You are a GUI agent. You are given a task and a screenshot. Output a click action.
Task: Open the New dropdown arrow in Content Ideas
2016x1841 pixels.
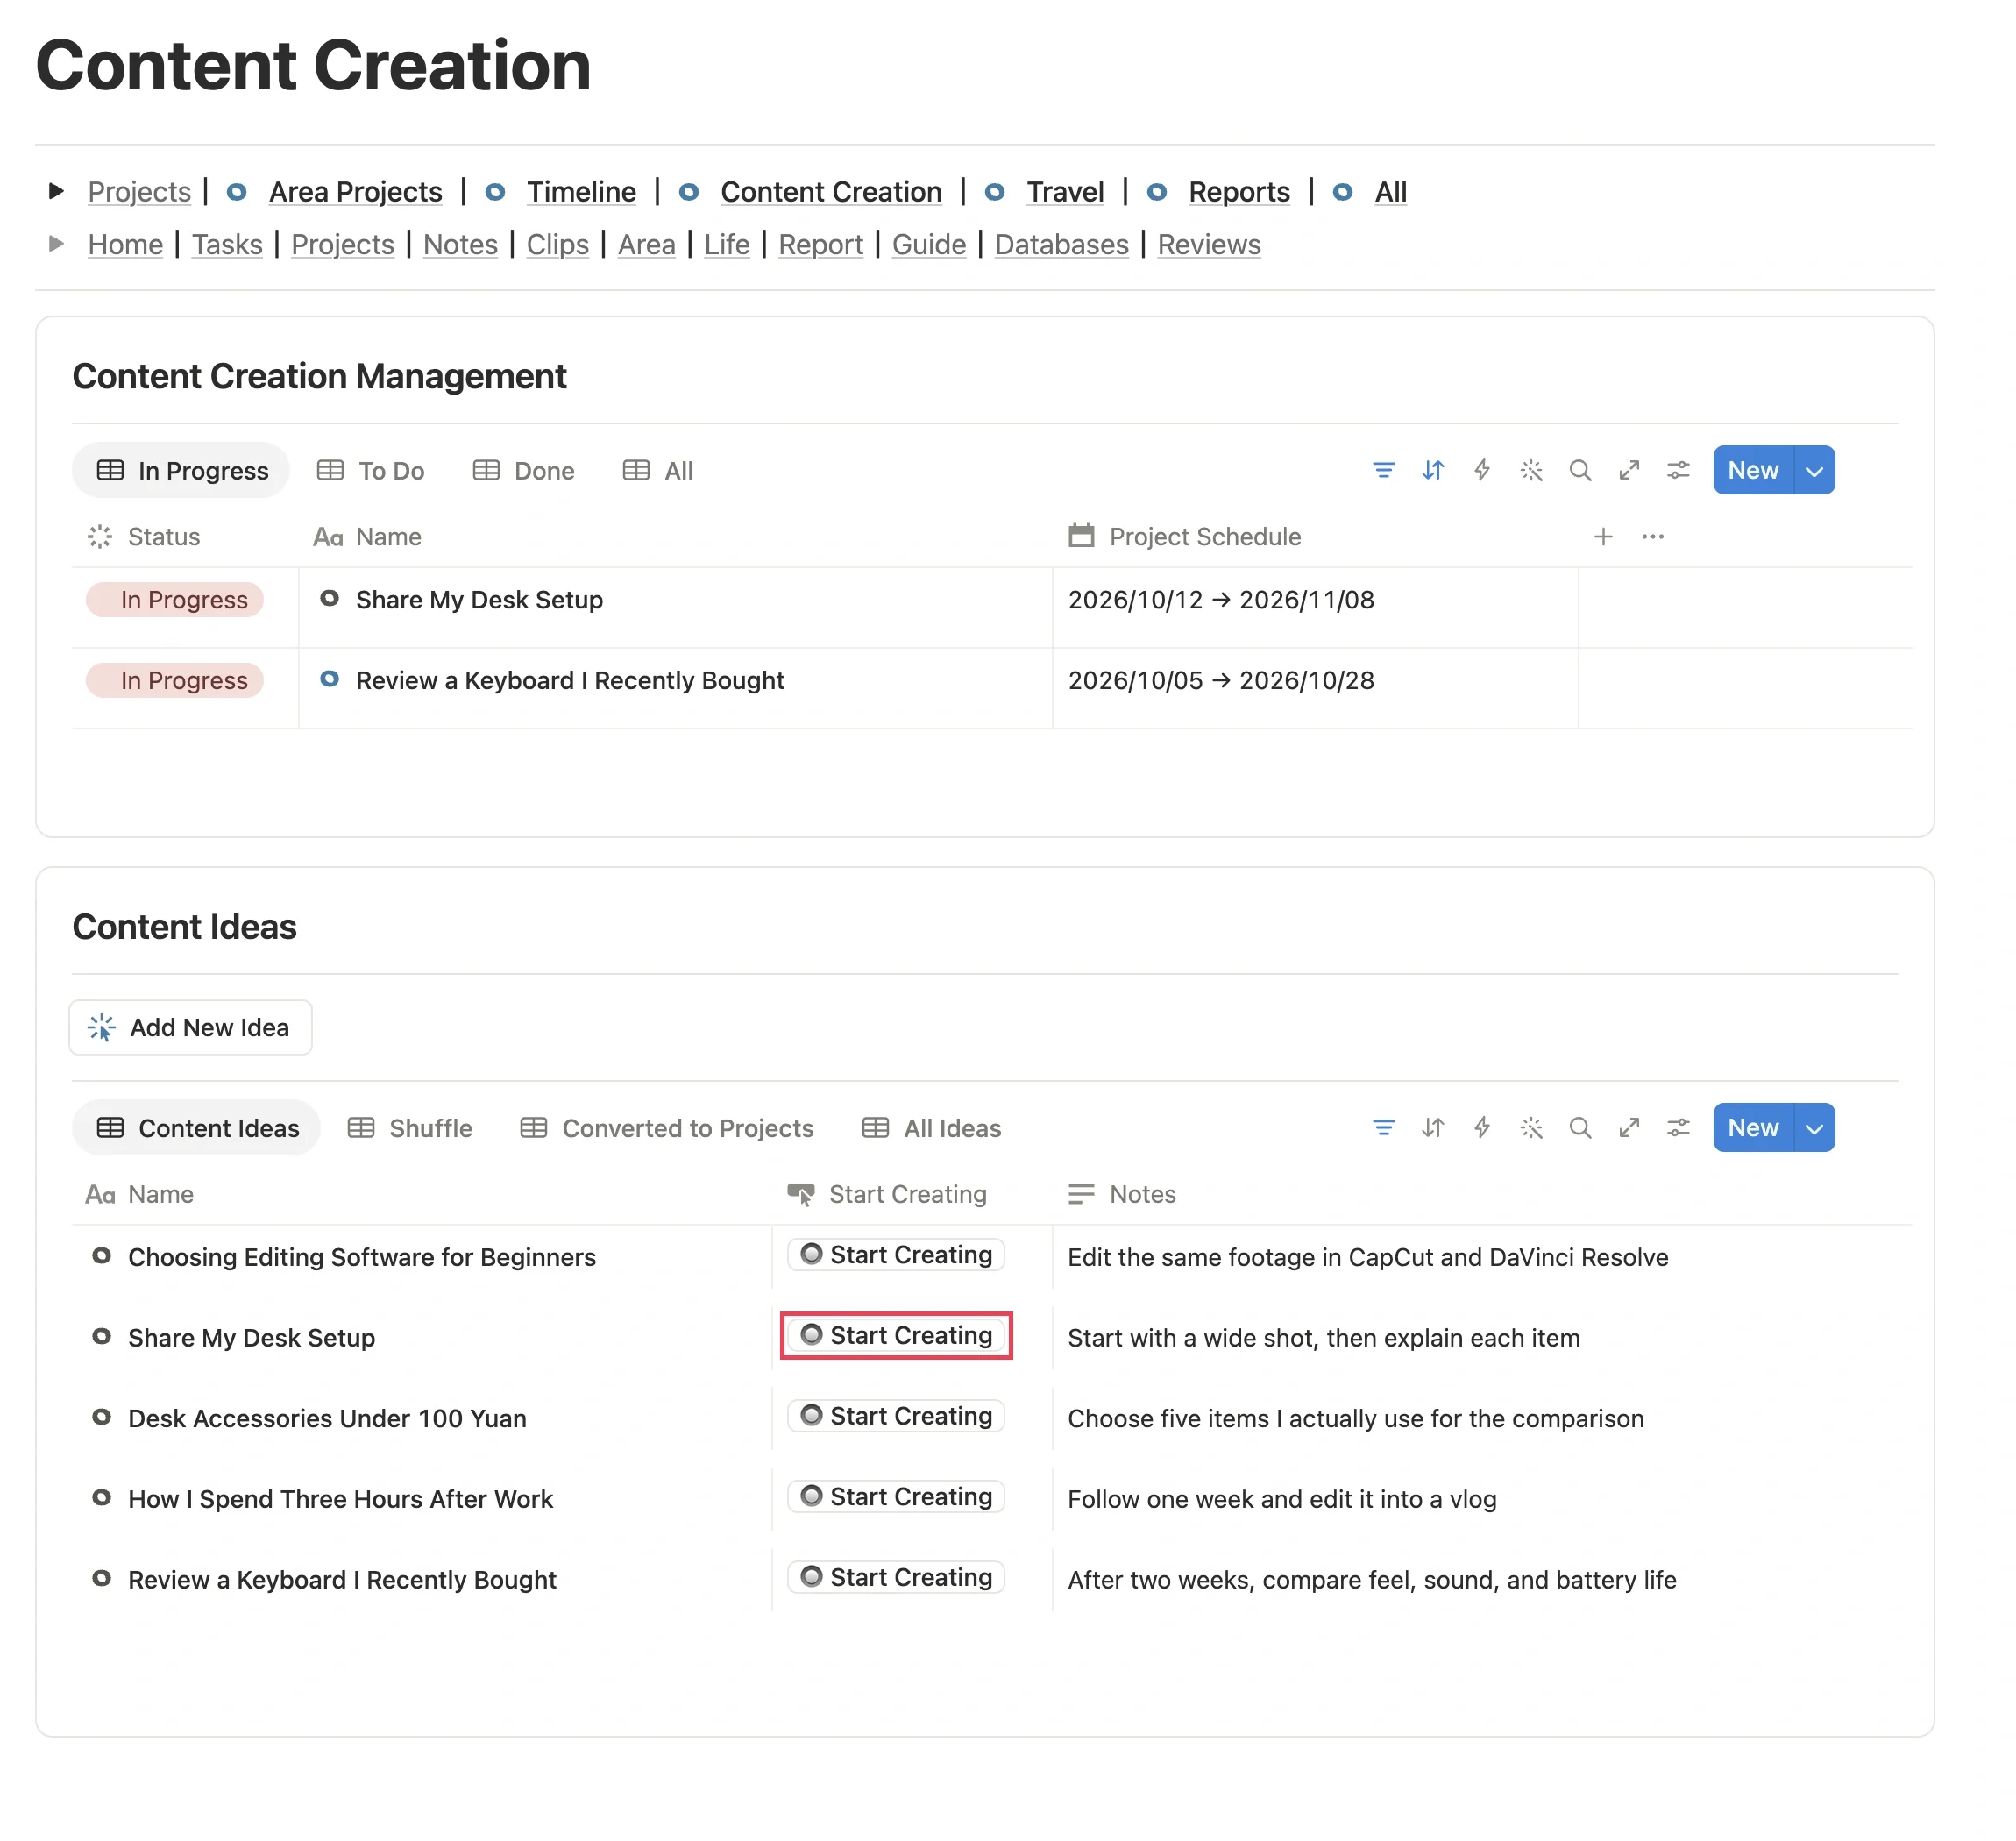click(x=1813, y=1127)
